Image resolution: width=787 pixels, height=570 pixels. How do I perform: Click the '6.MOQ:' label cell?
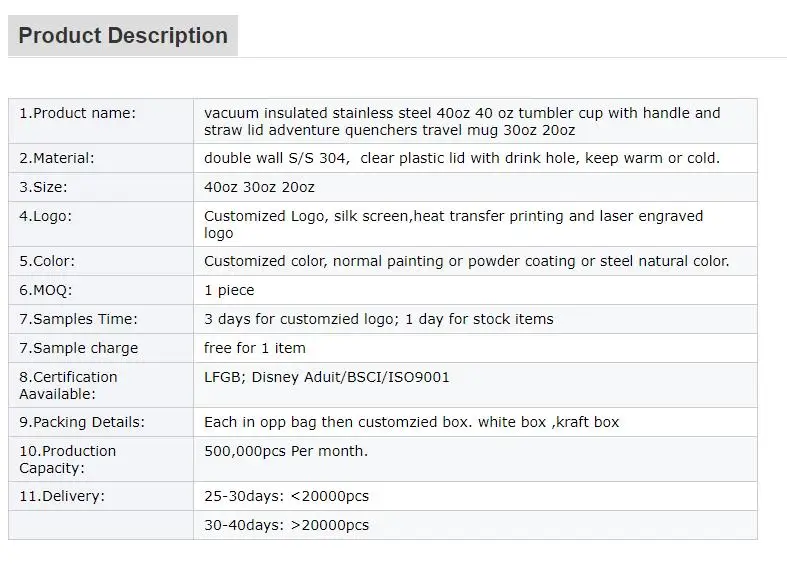point(46,290)
